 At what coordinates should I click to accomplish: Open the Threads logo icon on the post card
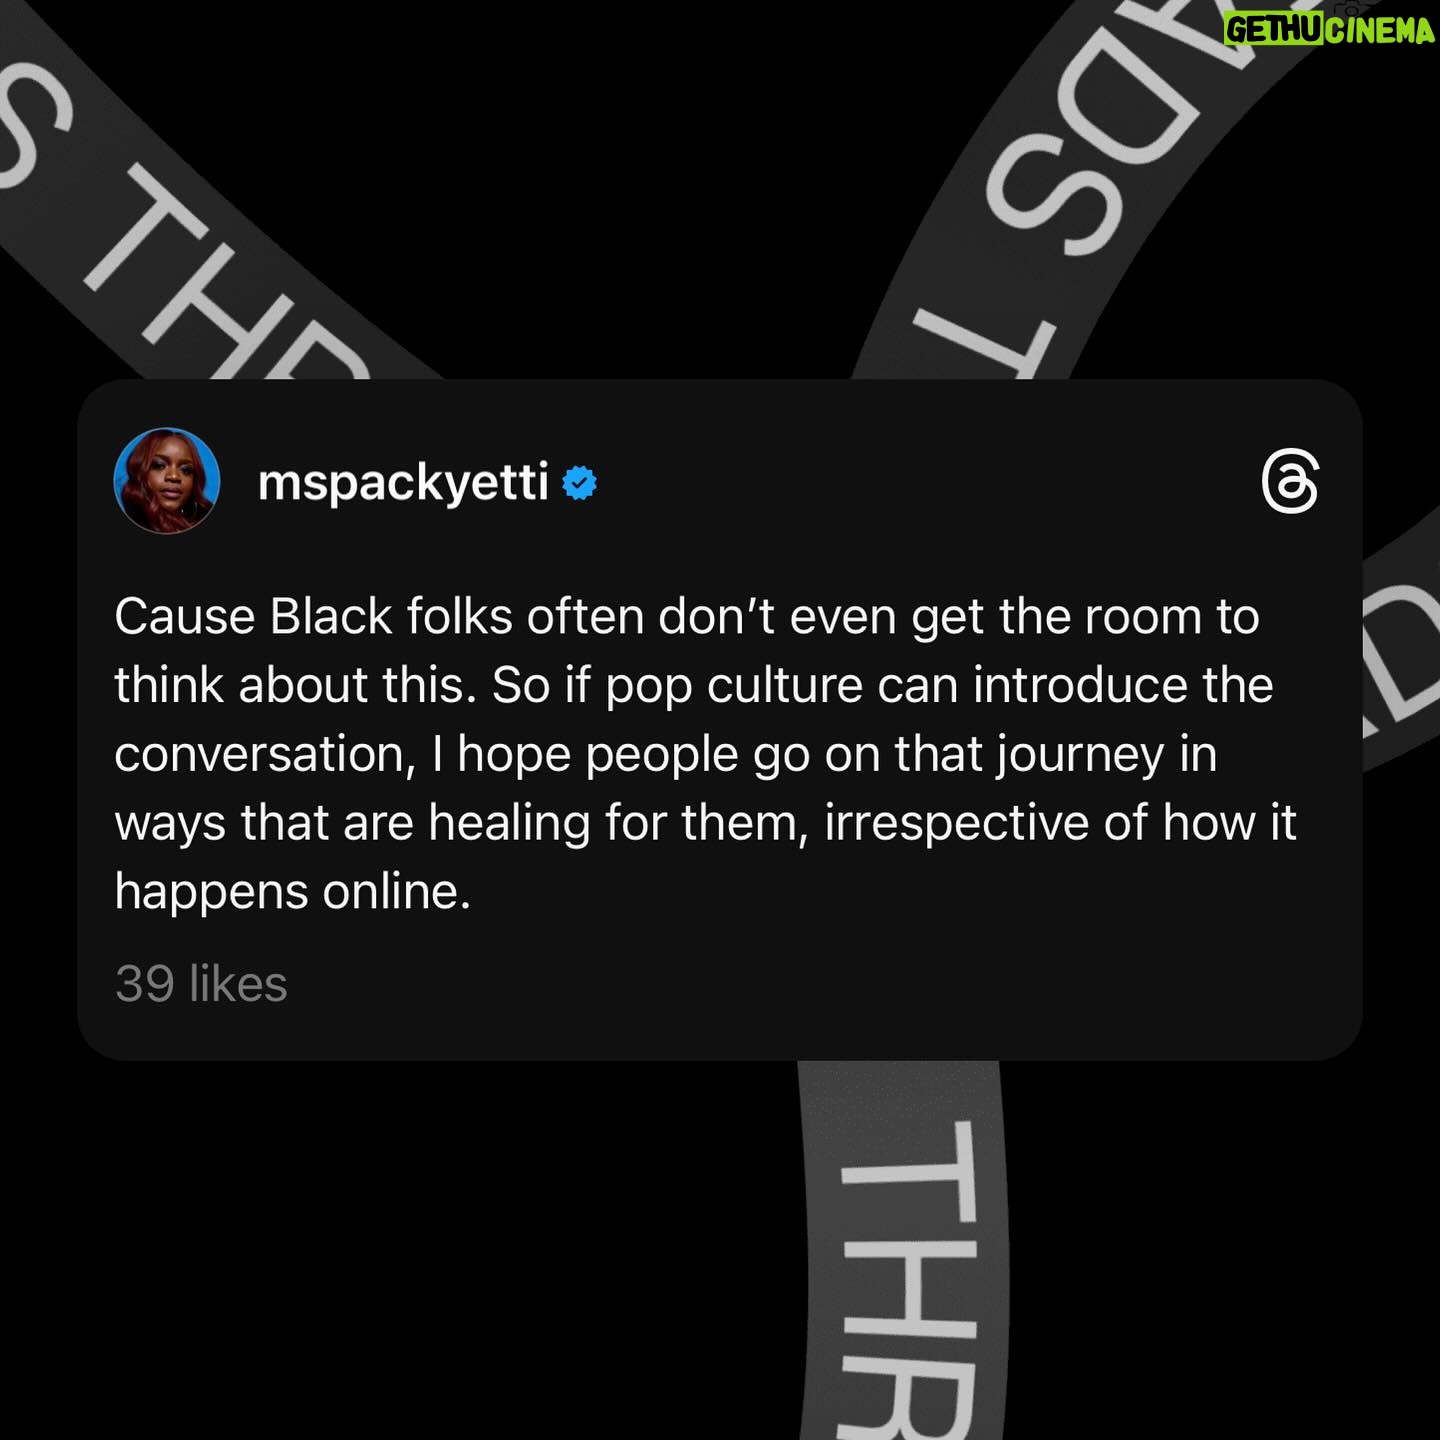click(1290, 481)
